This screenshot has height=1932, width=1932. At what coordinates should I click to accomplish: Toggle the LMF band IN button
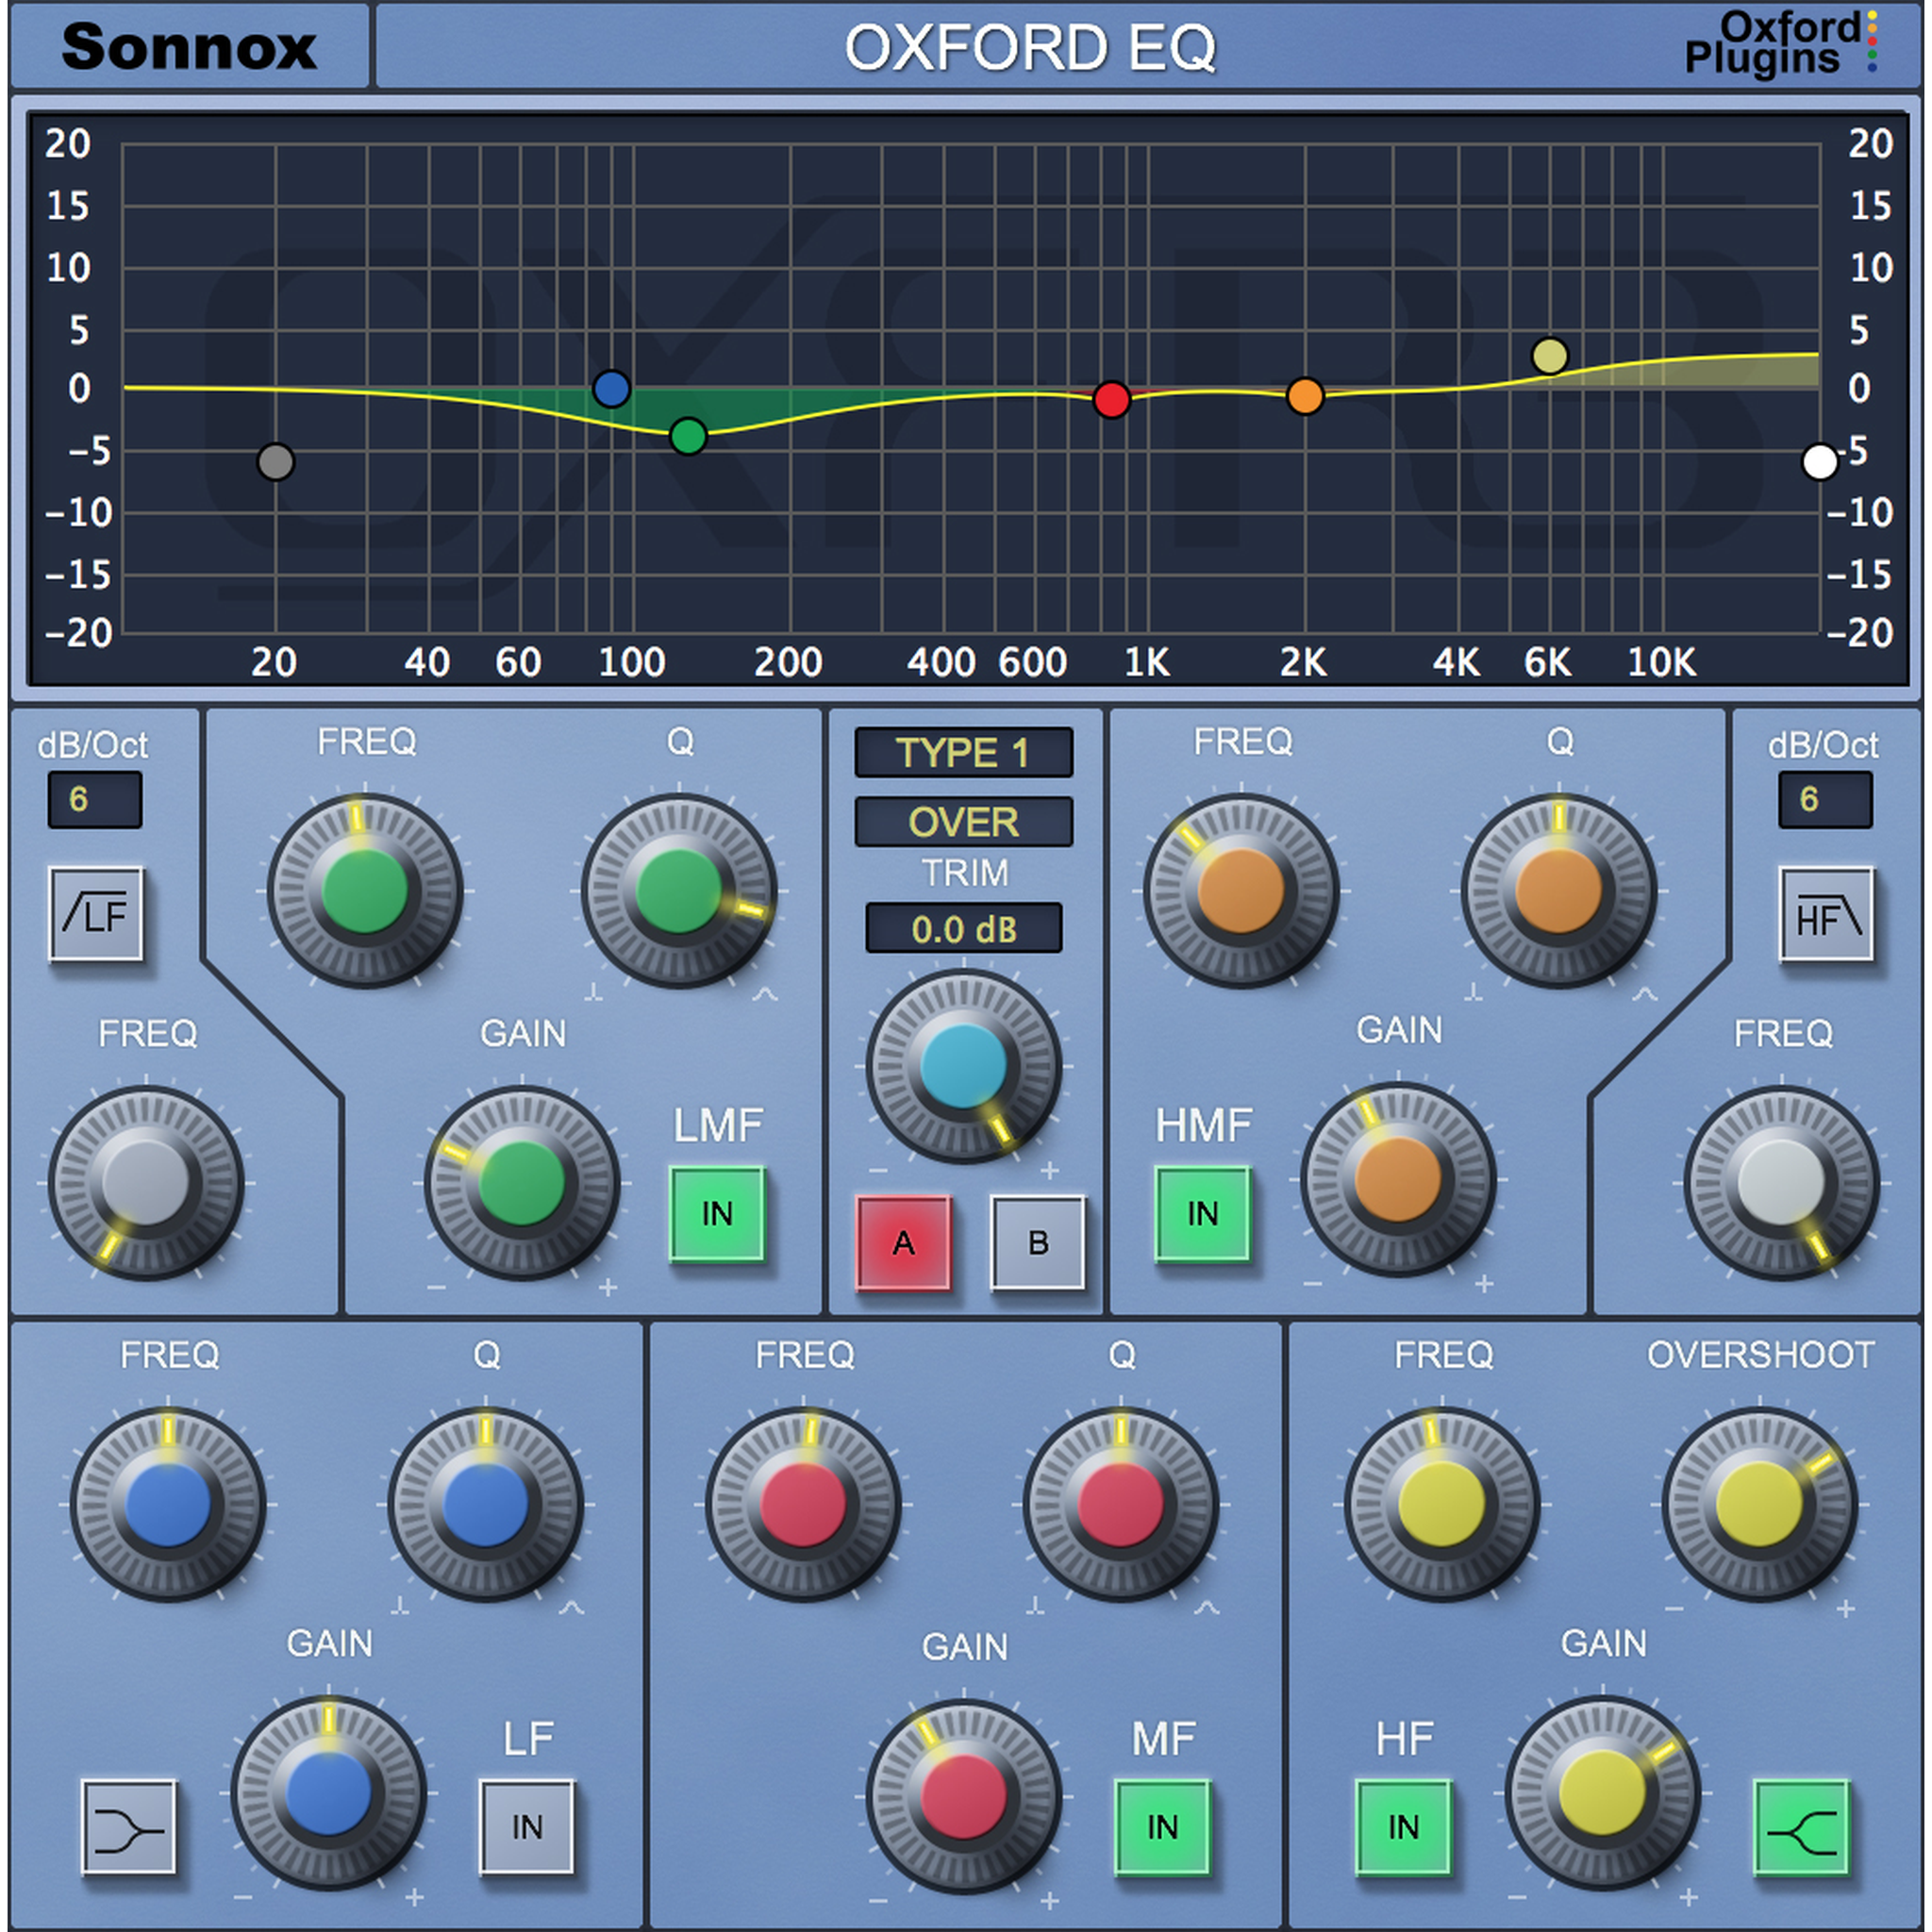point(716,1213)
